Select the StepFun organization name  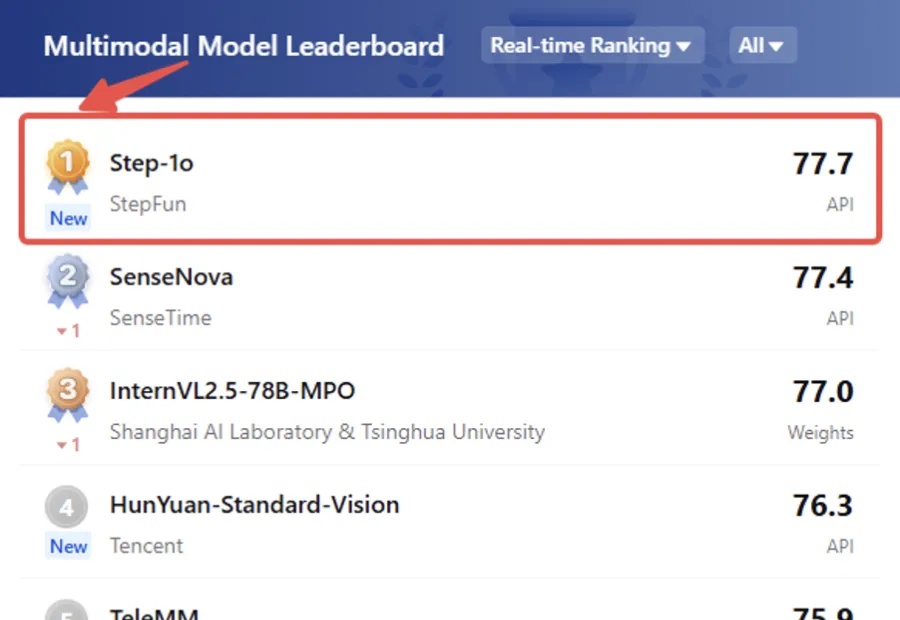click(x=148, y=204)
